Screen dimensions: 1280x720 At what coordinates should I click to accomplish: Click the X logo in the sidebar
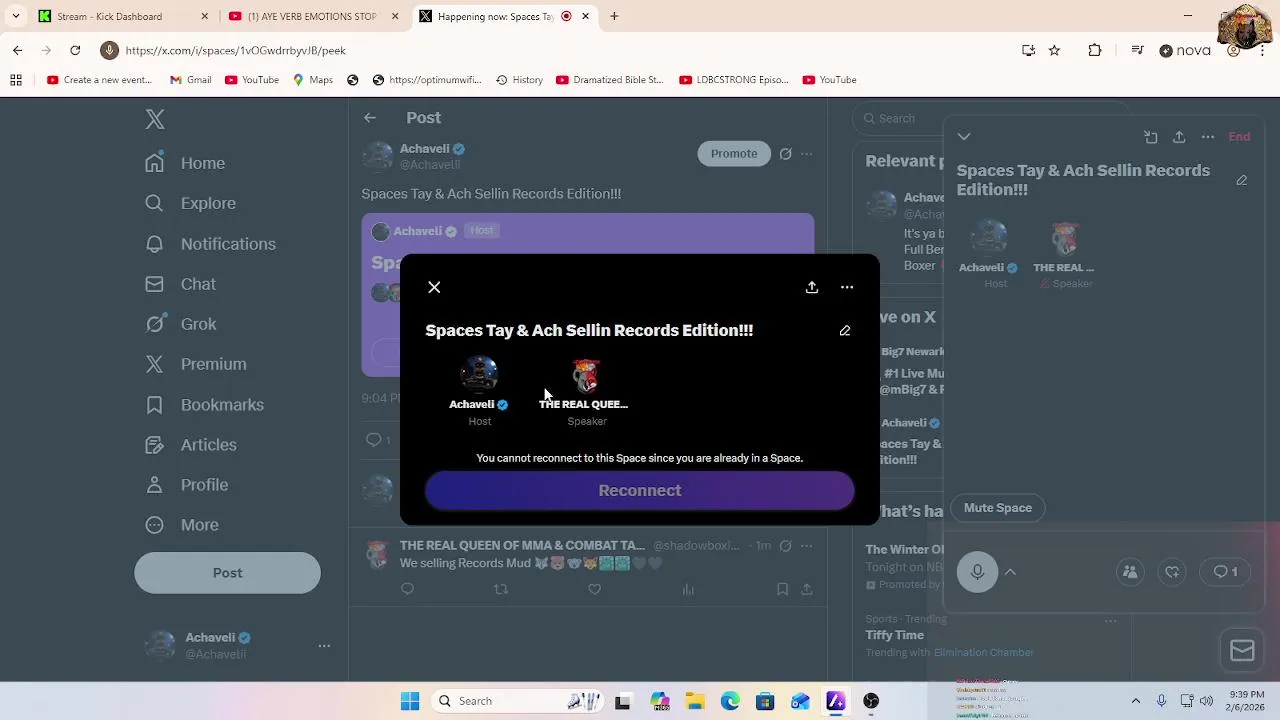click(x=155, y=119)
